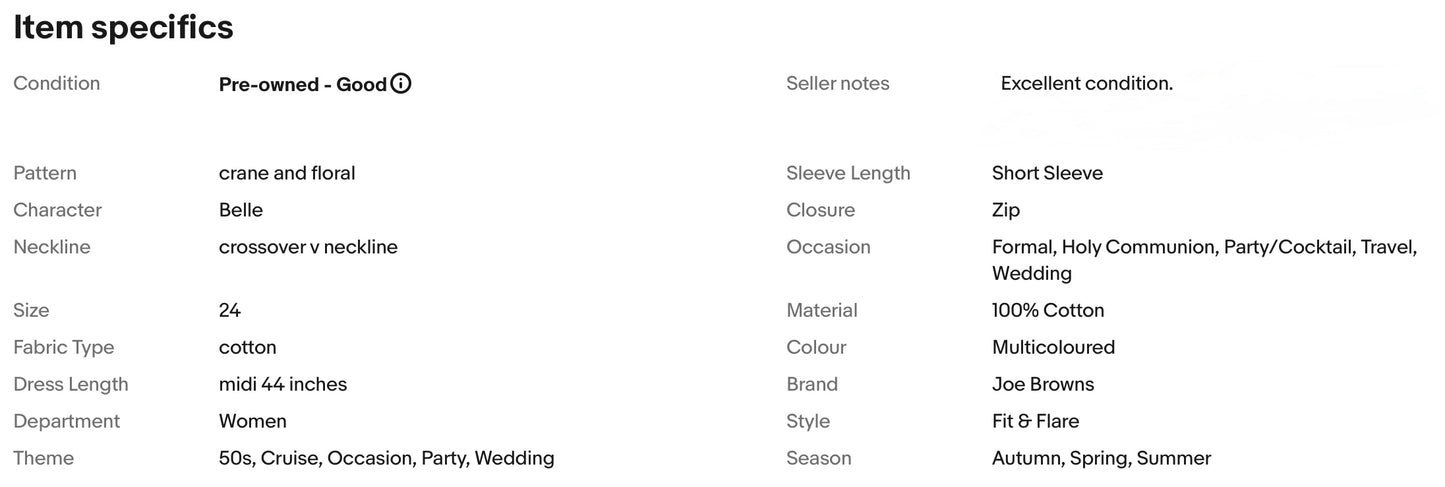
Task: Click the crane and floral pattern value
Action: click(287, 173)
